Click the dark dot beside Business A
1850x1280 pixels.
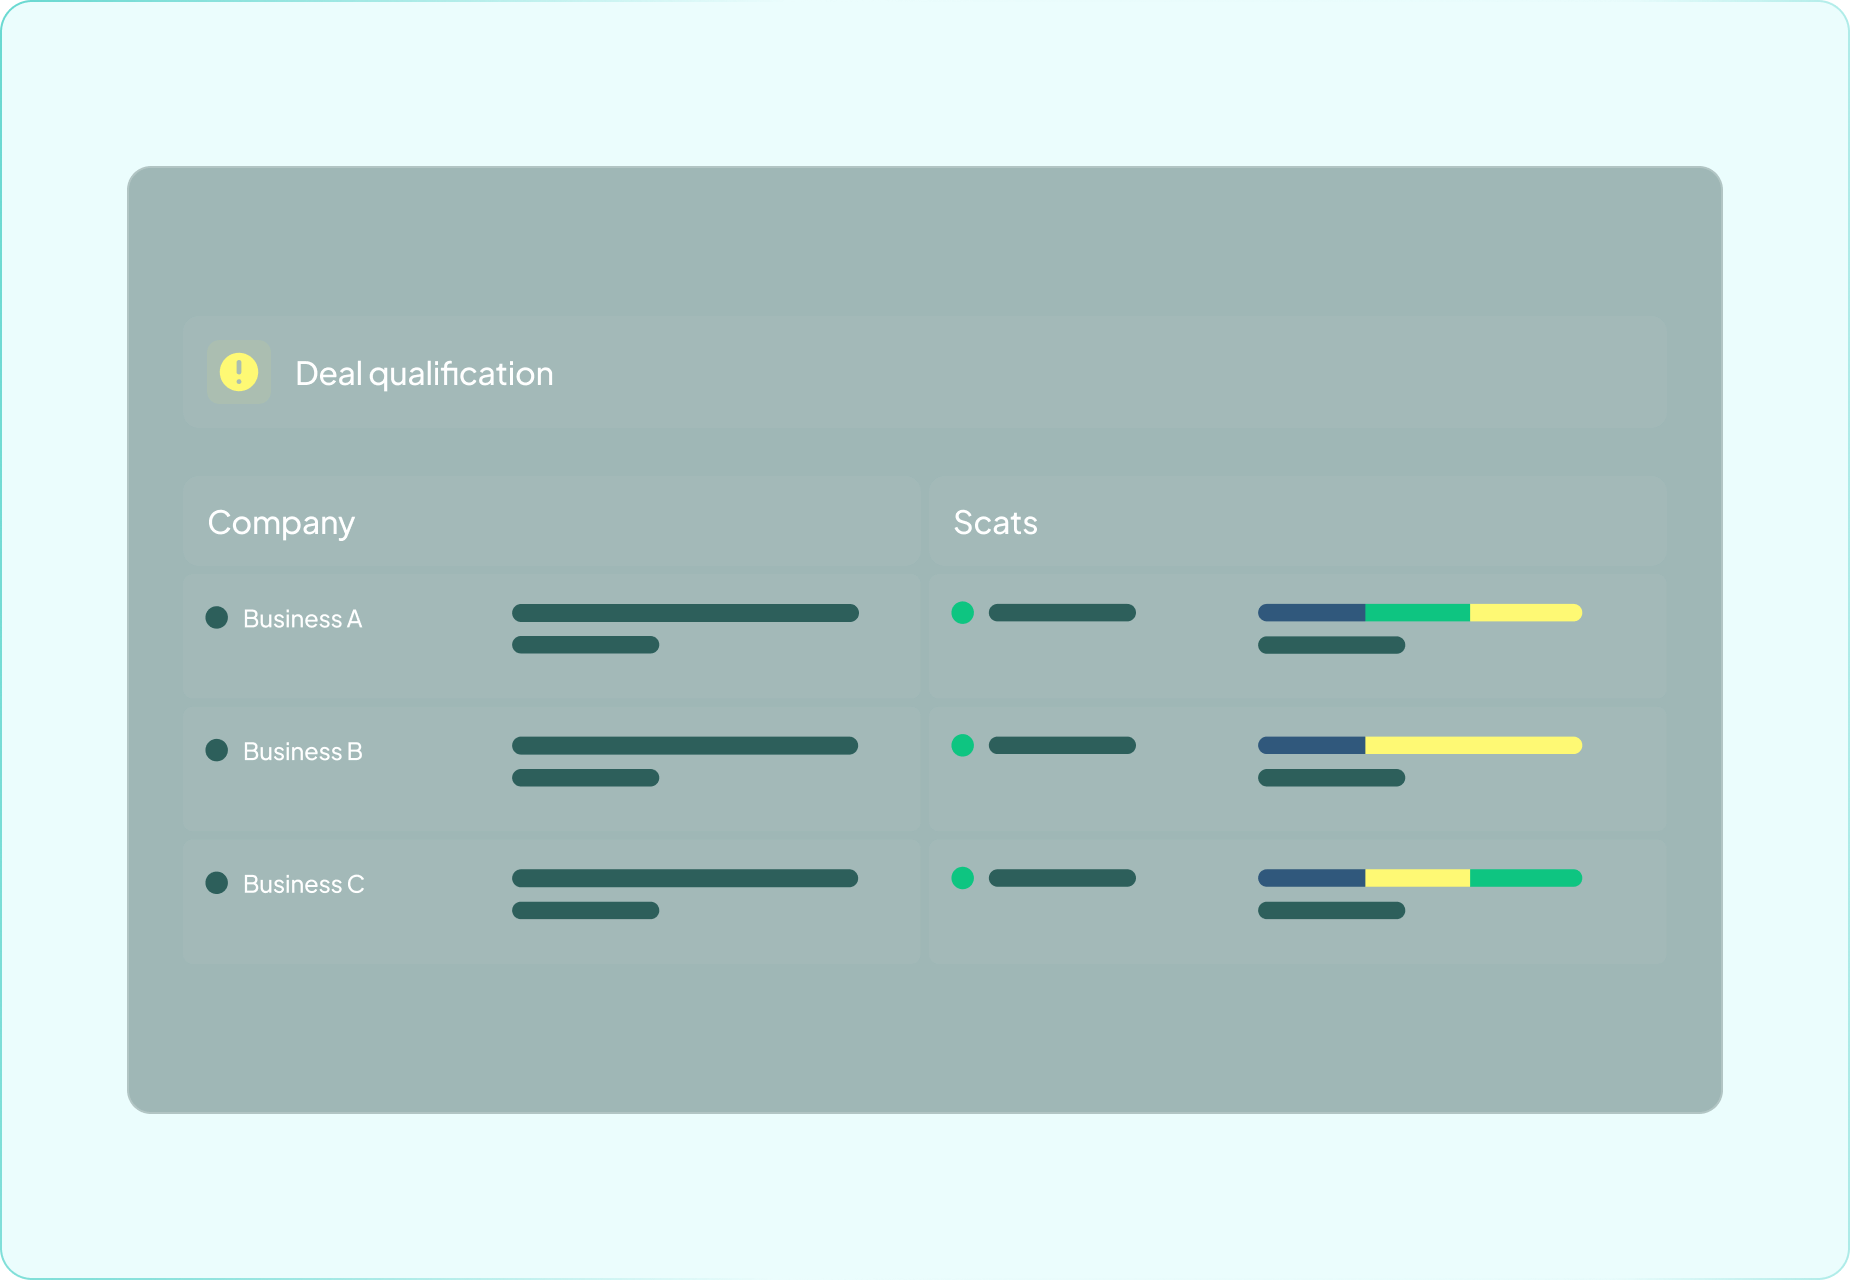coord(217,618)
